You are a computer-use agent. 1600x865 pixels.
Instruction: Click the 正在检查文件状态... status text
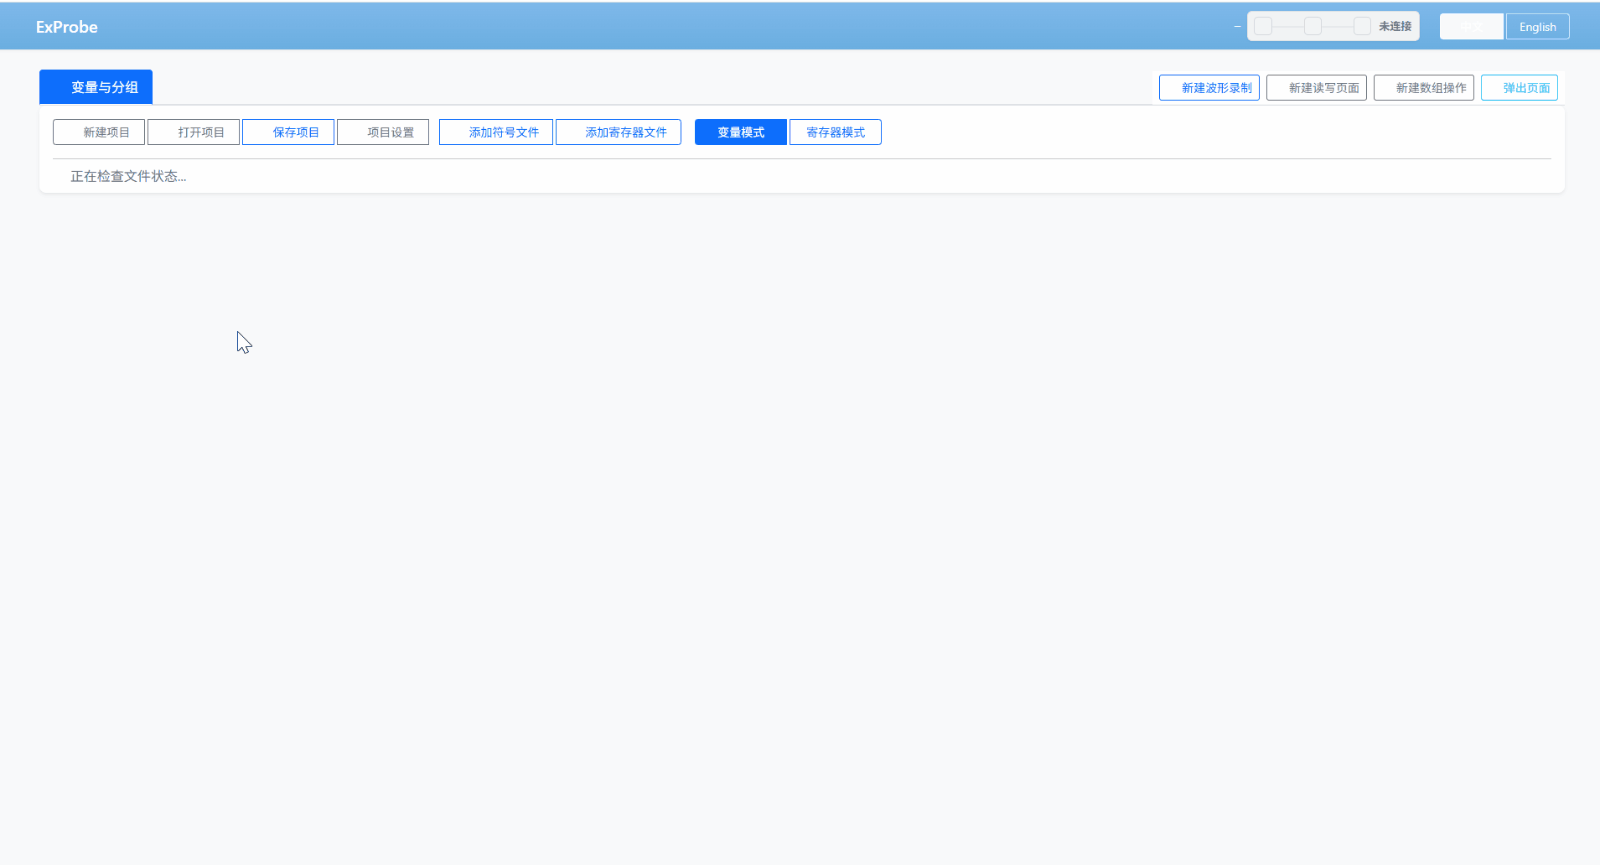[x=128, y=176]
